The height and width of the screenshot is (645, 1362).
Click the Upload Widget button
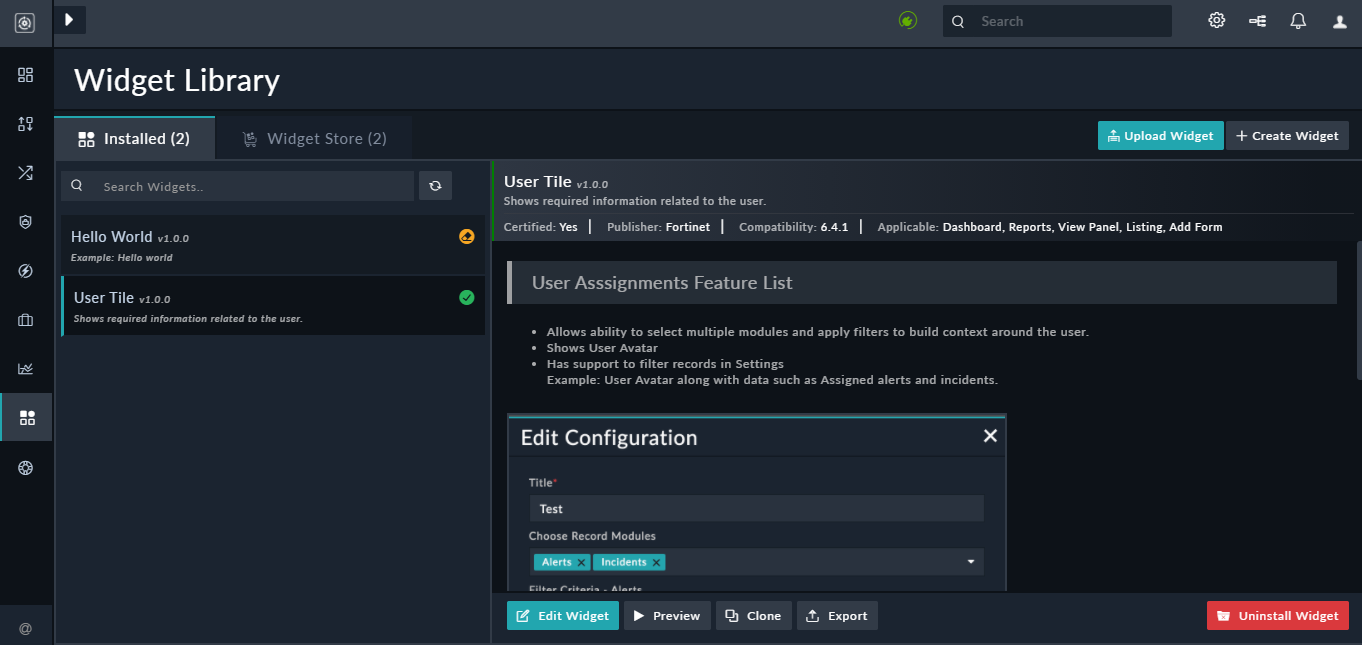coord(1160,136)
